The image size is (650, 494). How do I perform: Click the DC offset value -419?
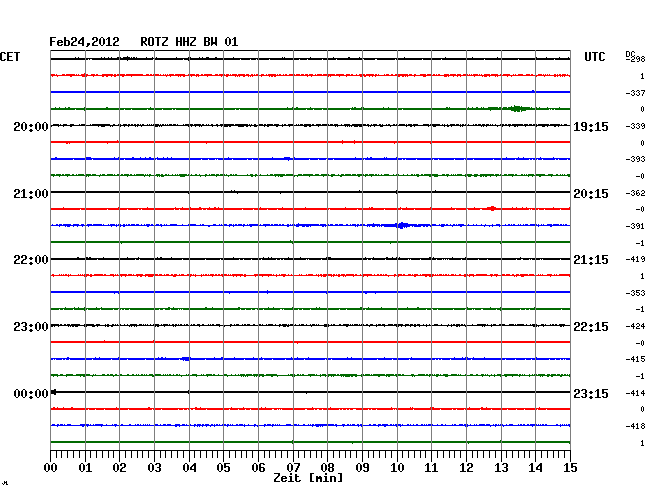(635, 259)
